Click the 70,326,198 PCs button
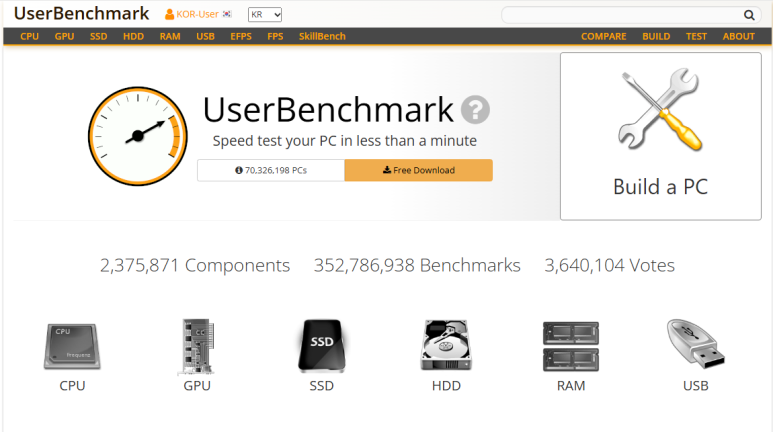773x432 pixels. pos(271,170)
